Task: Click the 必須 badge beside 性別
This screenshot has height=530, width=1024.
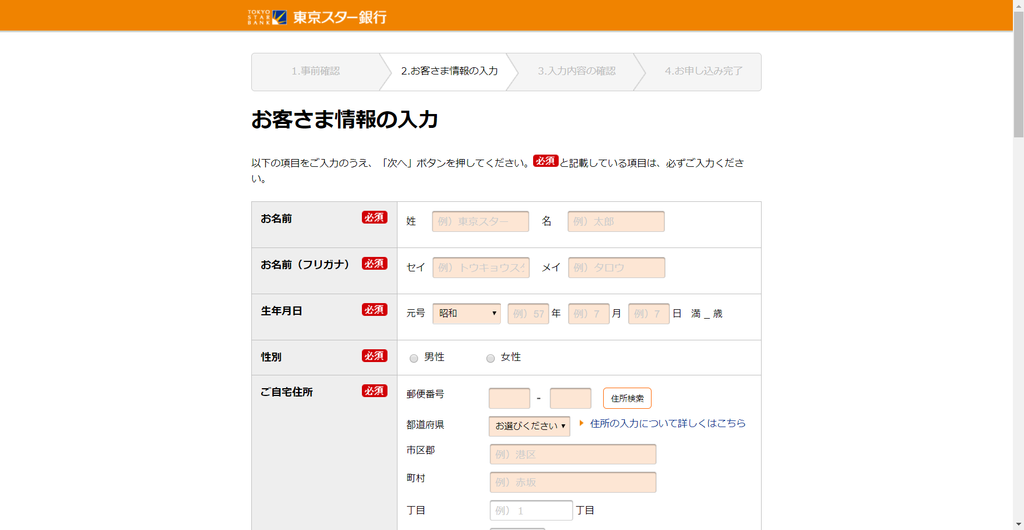Action: (374, 356)
